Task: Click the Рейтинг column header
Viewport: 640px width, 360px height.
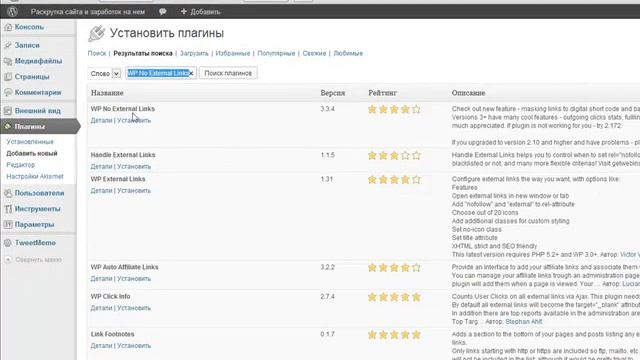Action: point(382,93)
